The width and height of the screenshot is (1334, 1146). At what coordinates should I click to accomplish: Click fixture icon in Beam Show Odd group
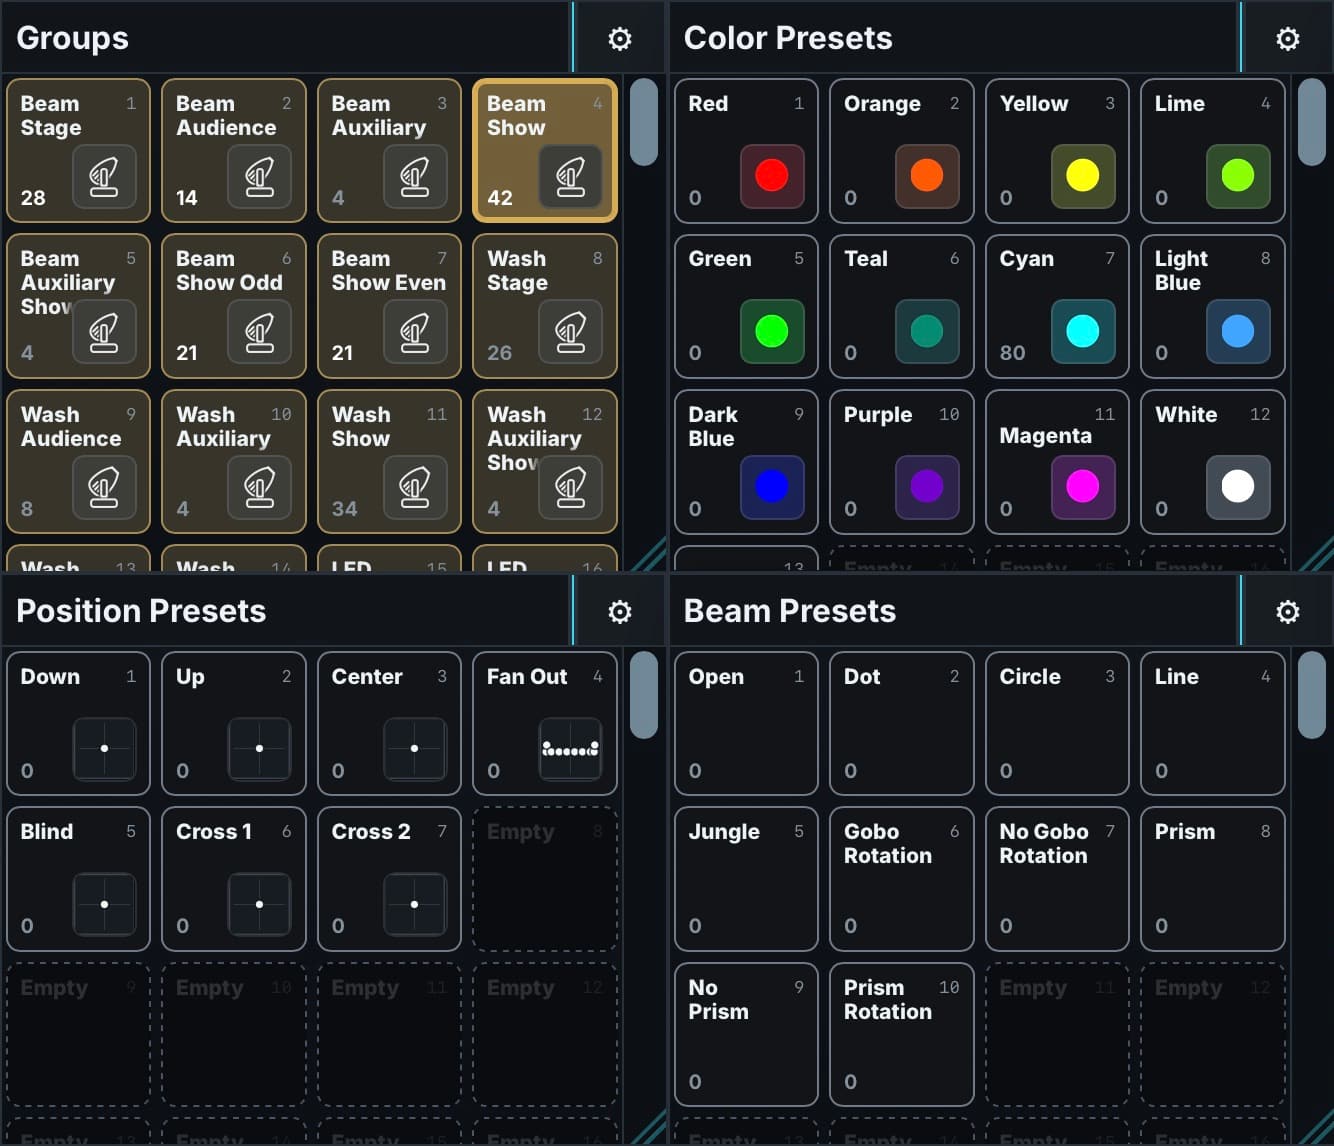pyautogui.click(x=260, y=331)
